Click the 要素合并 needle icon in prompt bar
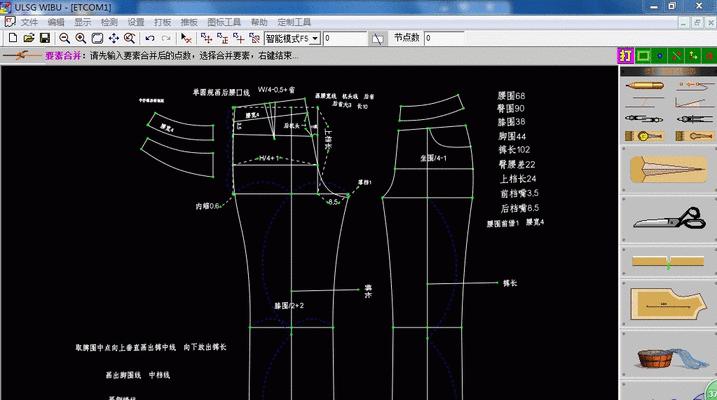This screenshot has width=717, height=400. [21, 56]
